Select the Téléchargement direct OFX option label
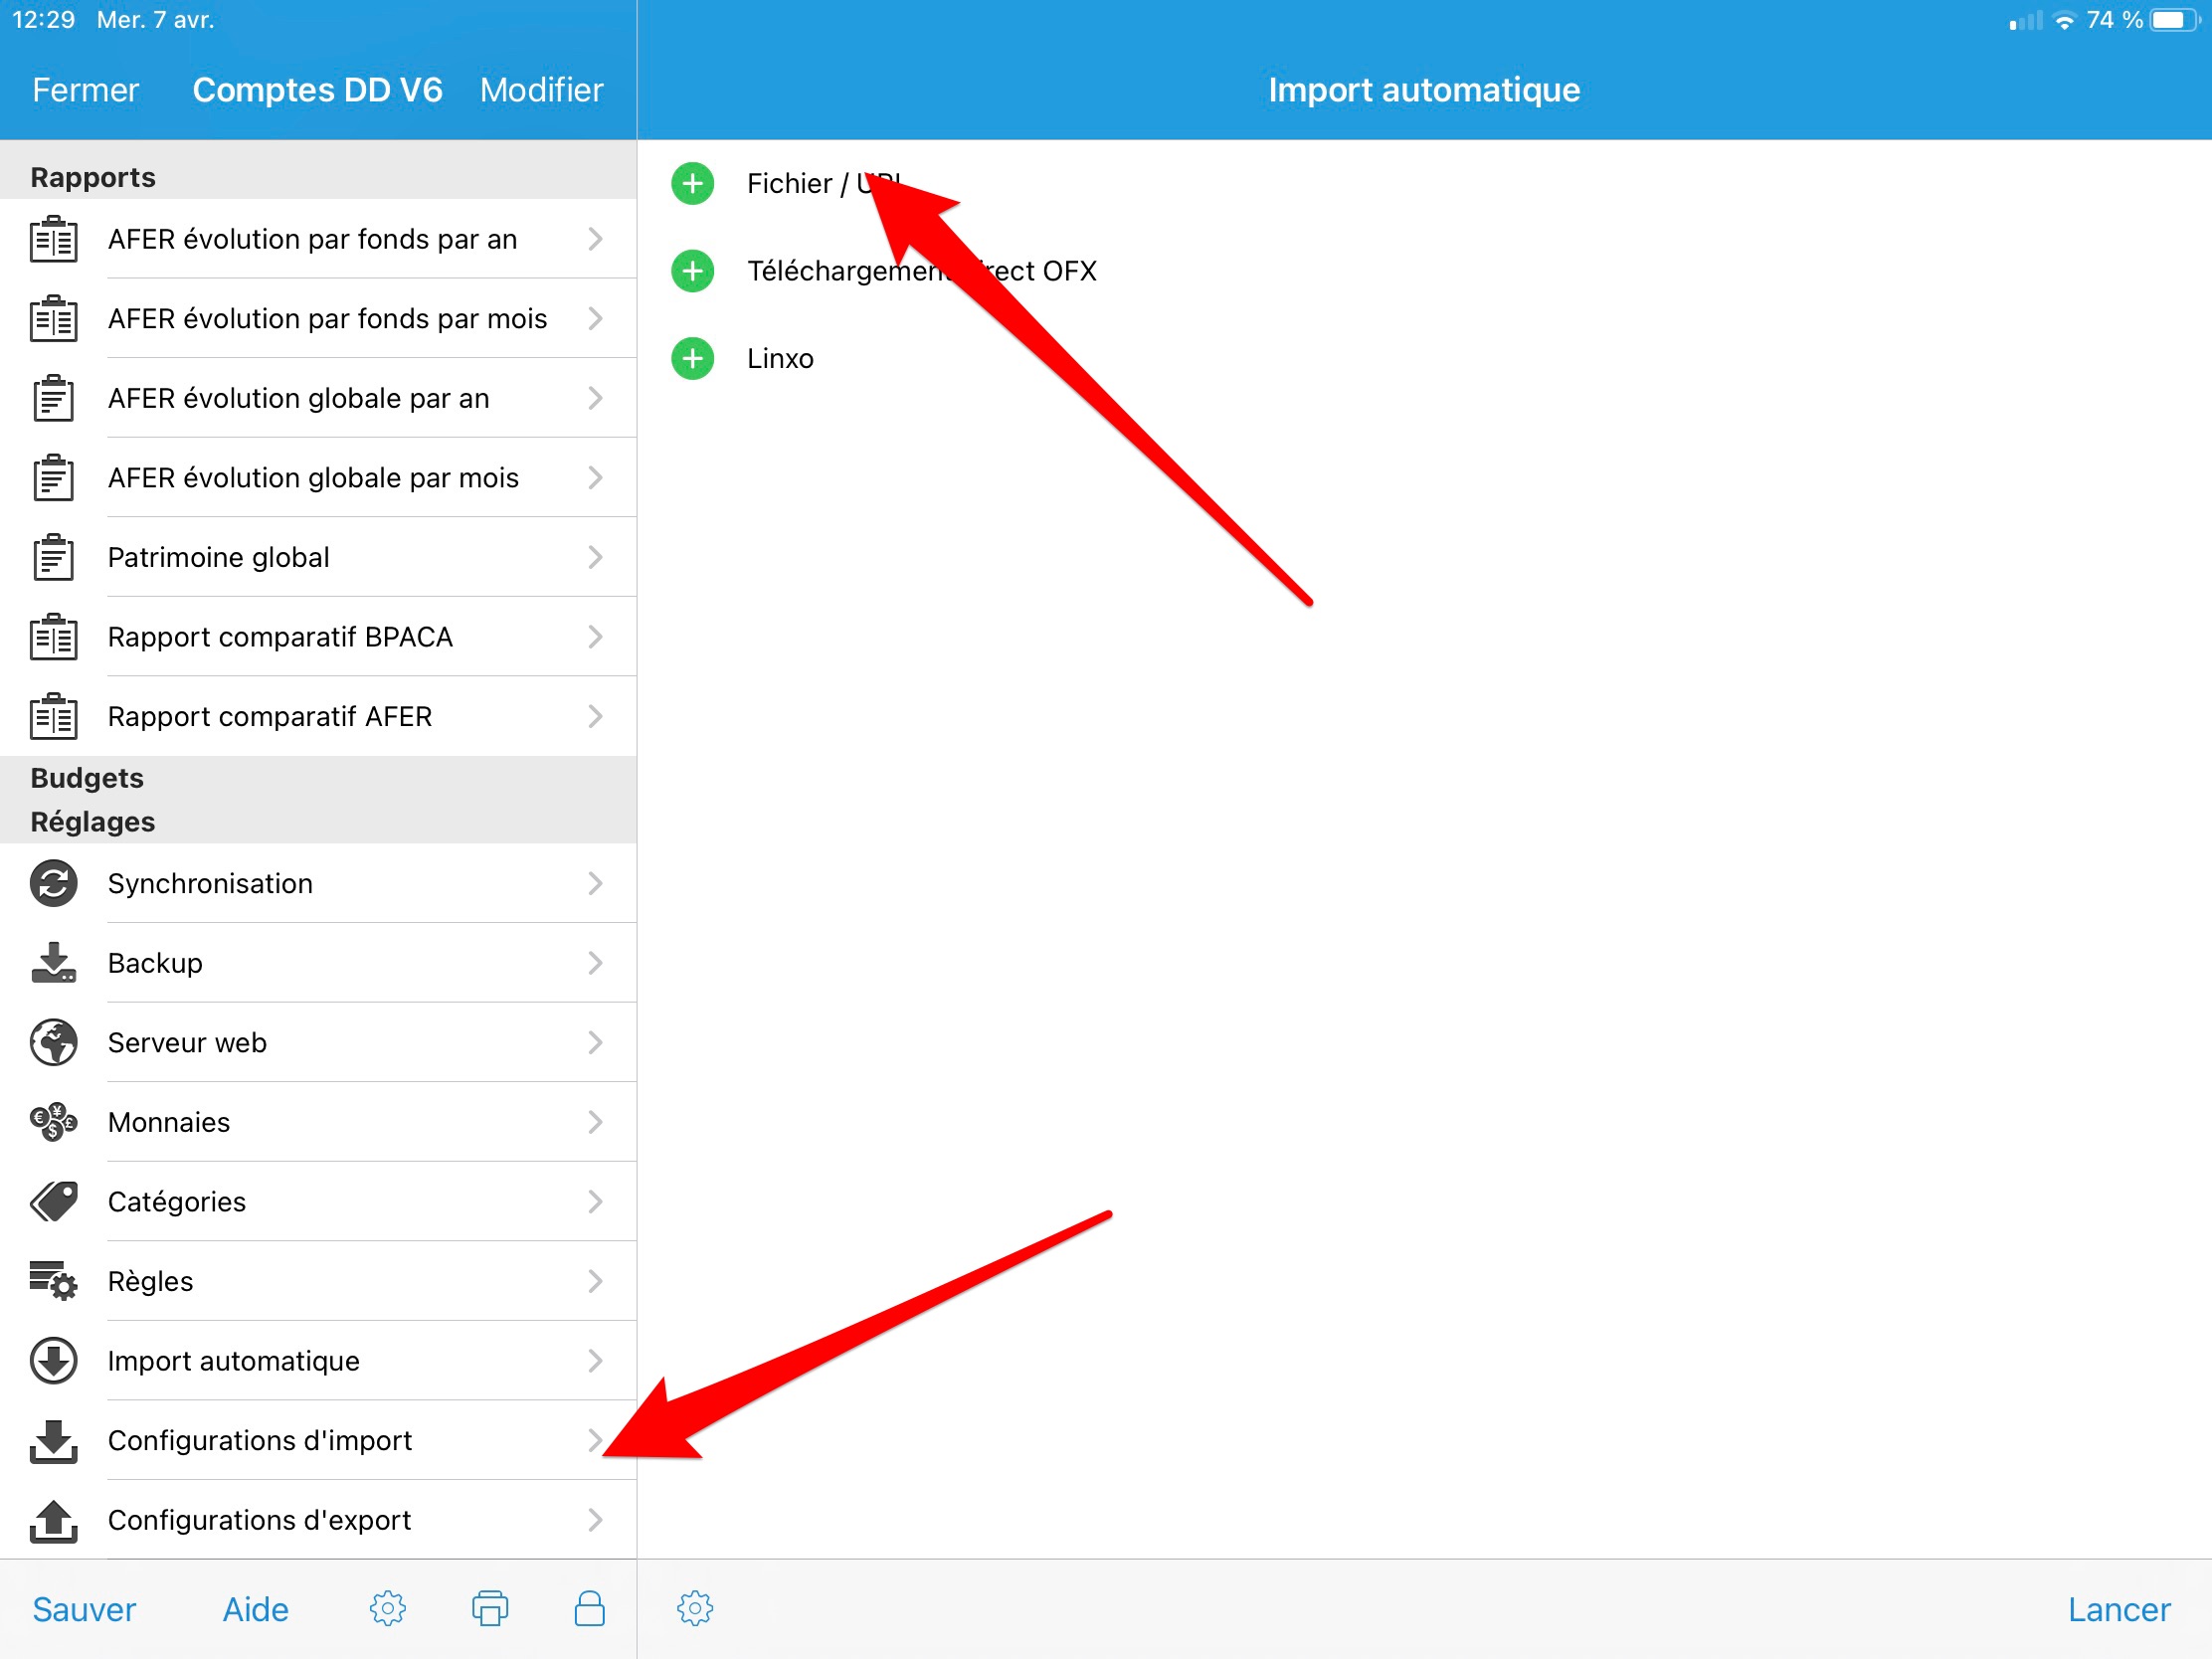The height and width of the screenshot is (1659, 2212). [x=922, y=271]
